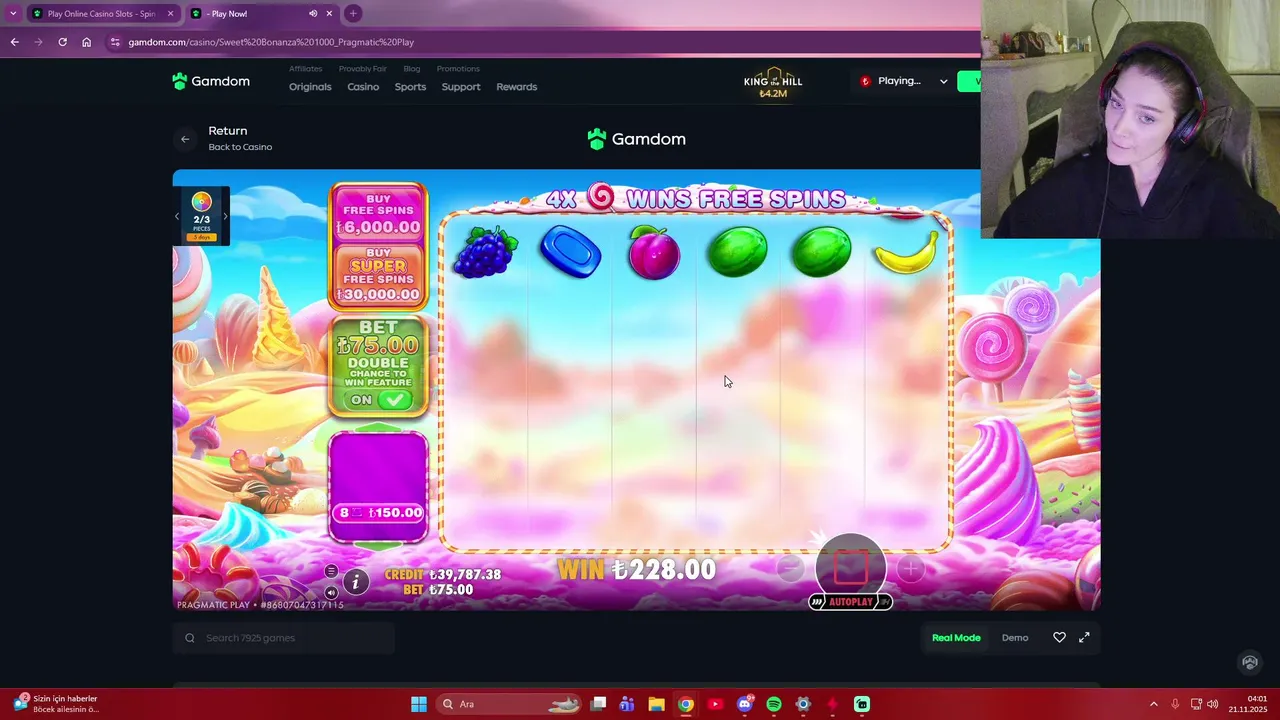The height and width of the screenshot is (720, 1280).
Task: Open King of the Hill jackpot
Action: (773, 84)
